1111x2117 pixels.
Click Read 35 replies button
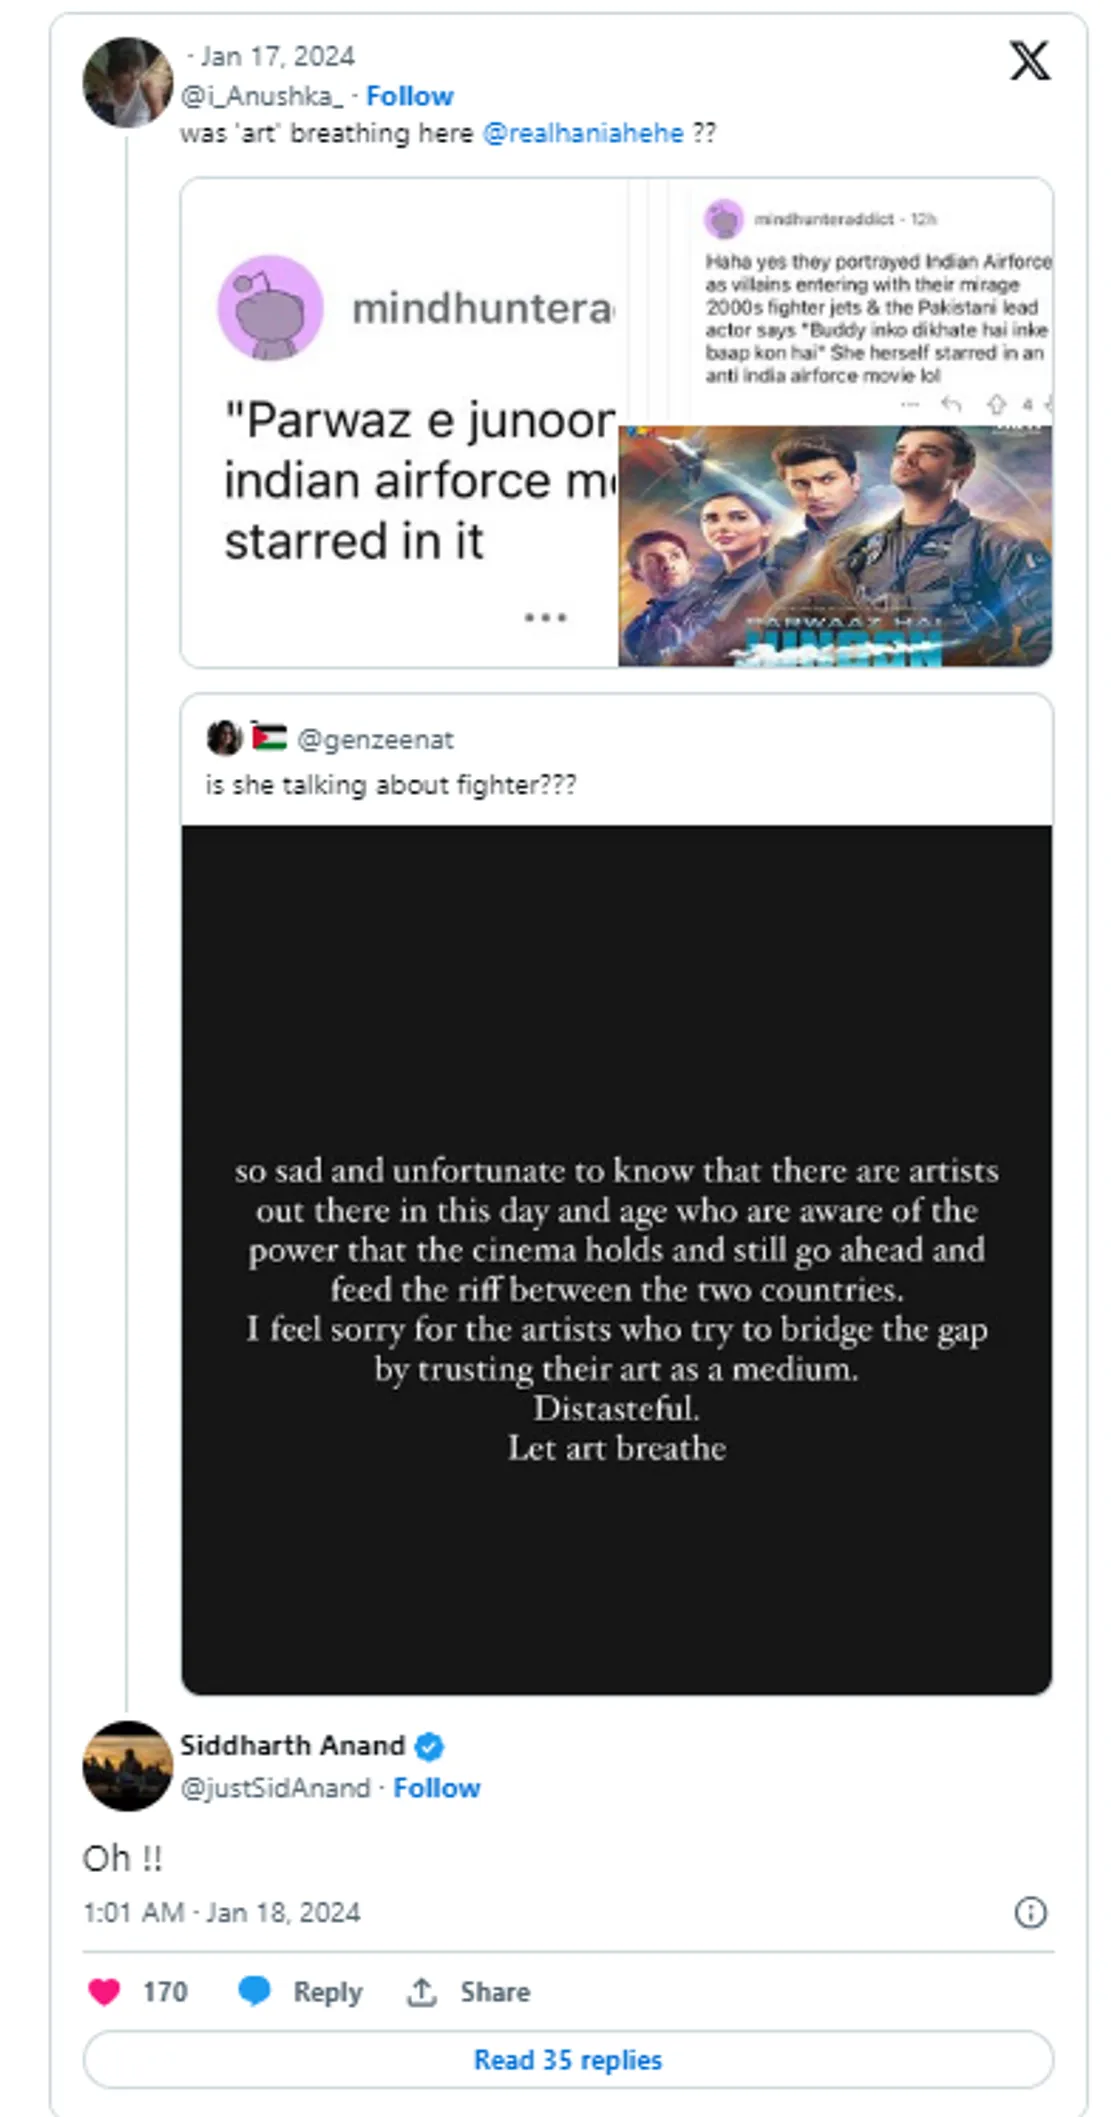click(x=567, y=2060)
